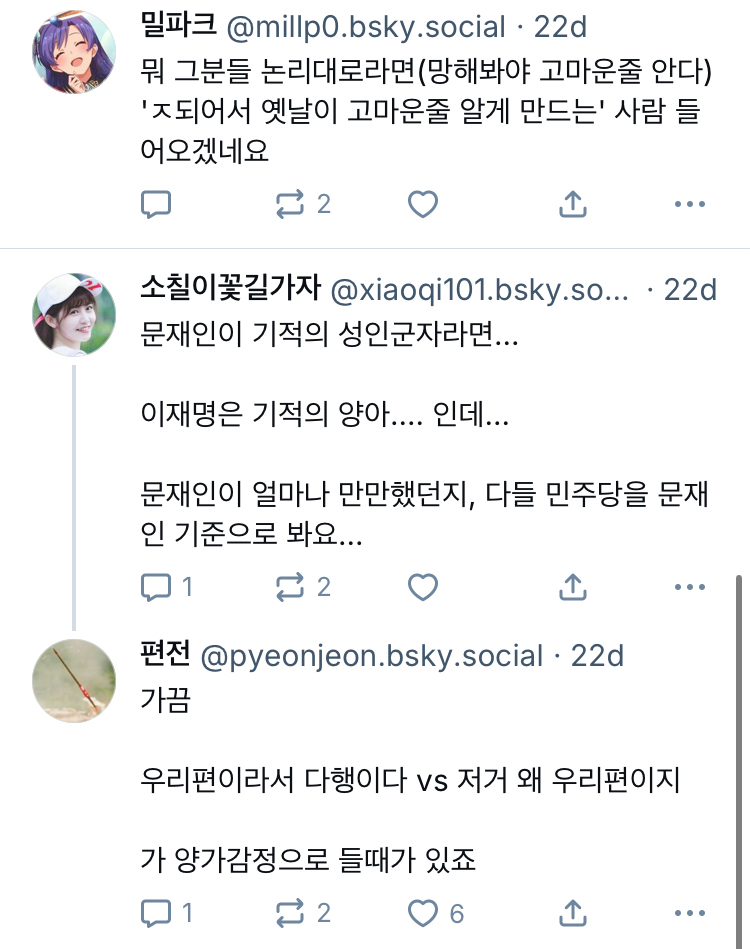Reply to 소칠이꽃길가자's post
The height and width of the screenshot is (949, 750).
point(156,587)
